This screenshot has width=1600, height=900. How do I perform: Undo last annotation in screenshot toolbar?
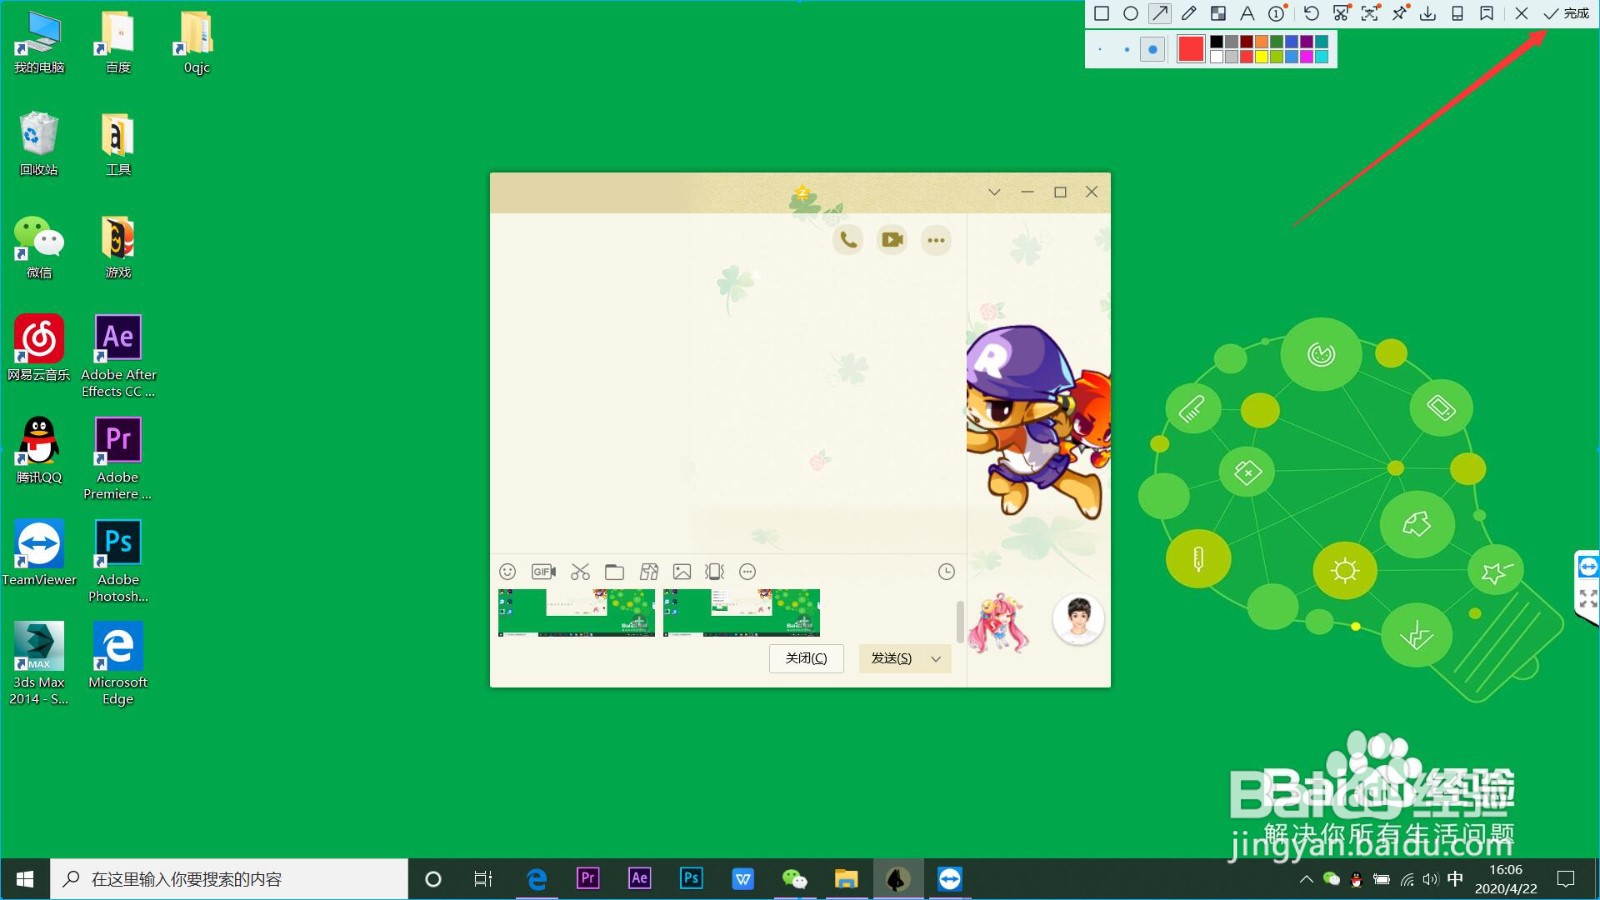tap(1311, 14)
